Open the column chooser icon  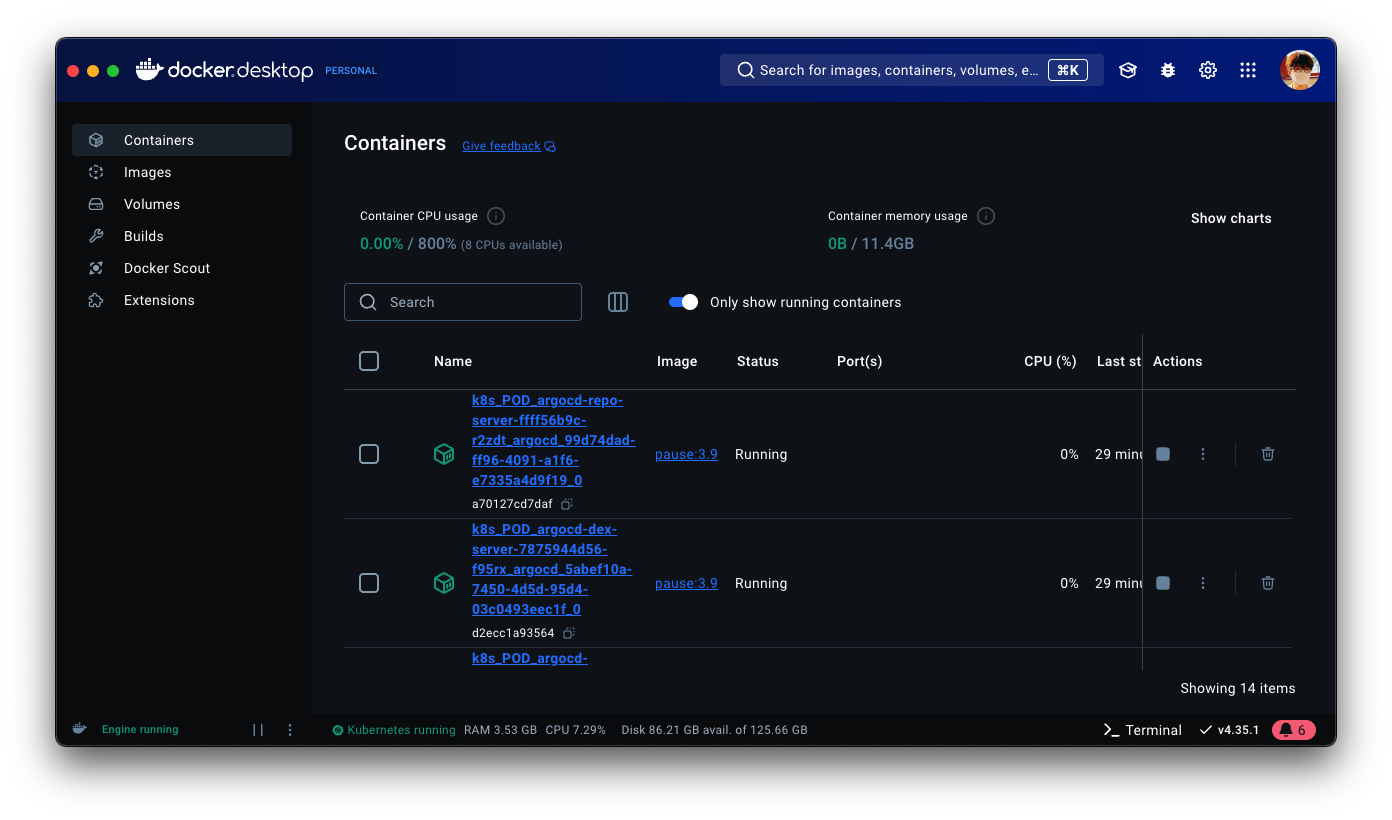[x=618, y=302]
